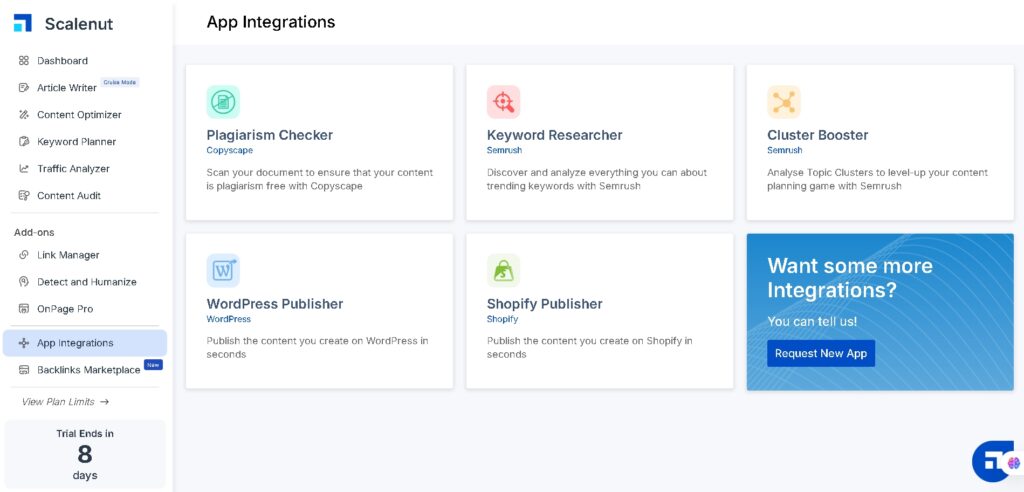The width and height of the screenshot is (1024, 492).
Task: Click the Content Optimizer wand icon
Action: (x=24, y=114)
